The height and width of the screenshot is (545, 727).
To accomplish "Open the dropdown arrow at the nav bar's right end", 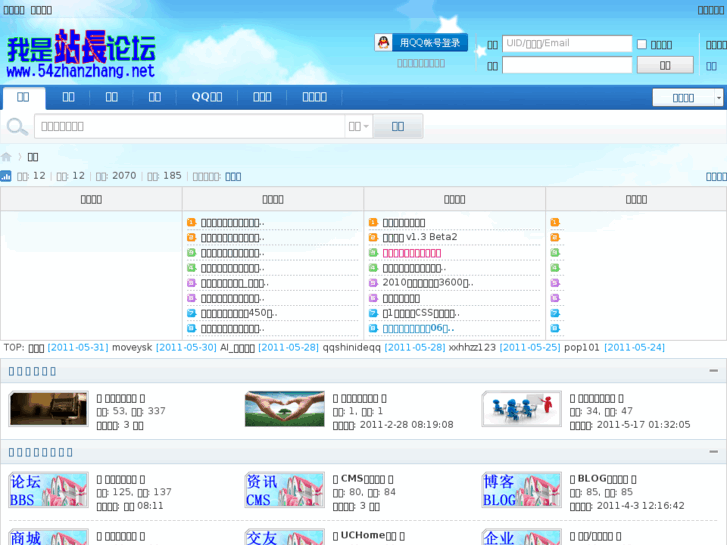I will click(719, 98).
